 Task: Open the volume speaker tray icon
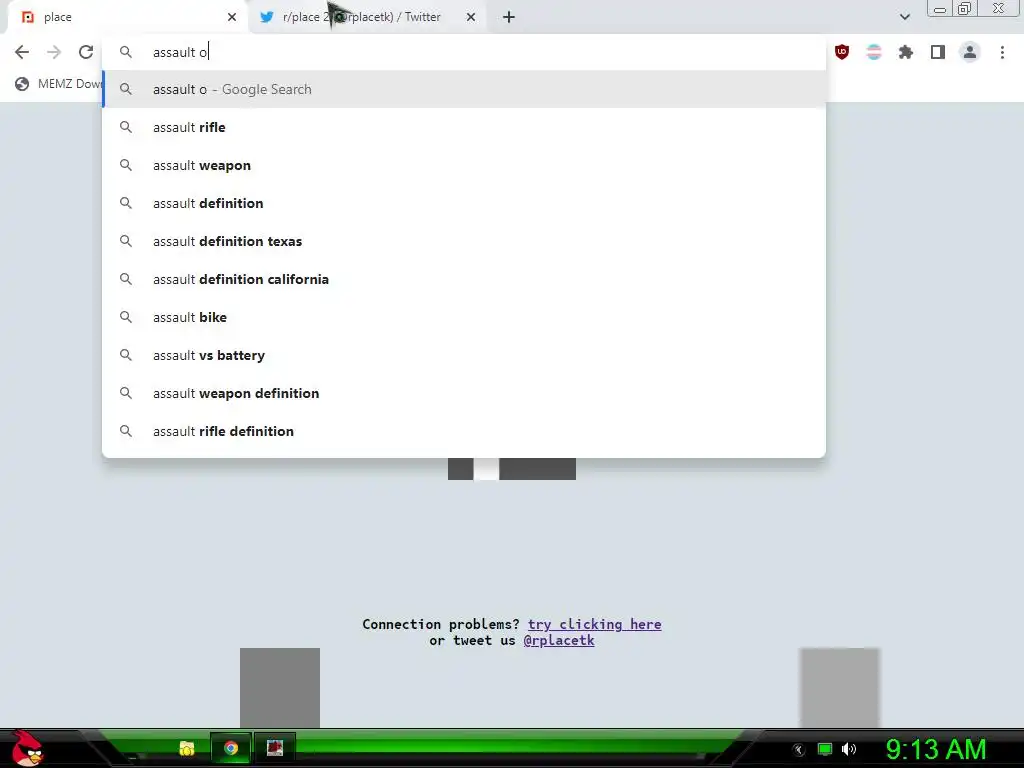[x=849, y=749]
